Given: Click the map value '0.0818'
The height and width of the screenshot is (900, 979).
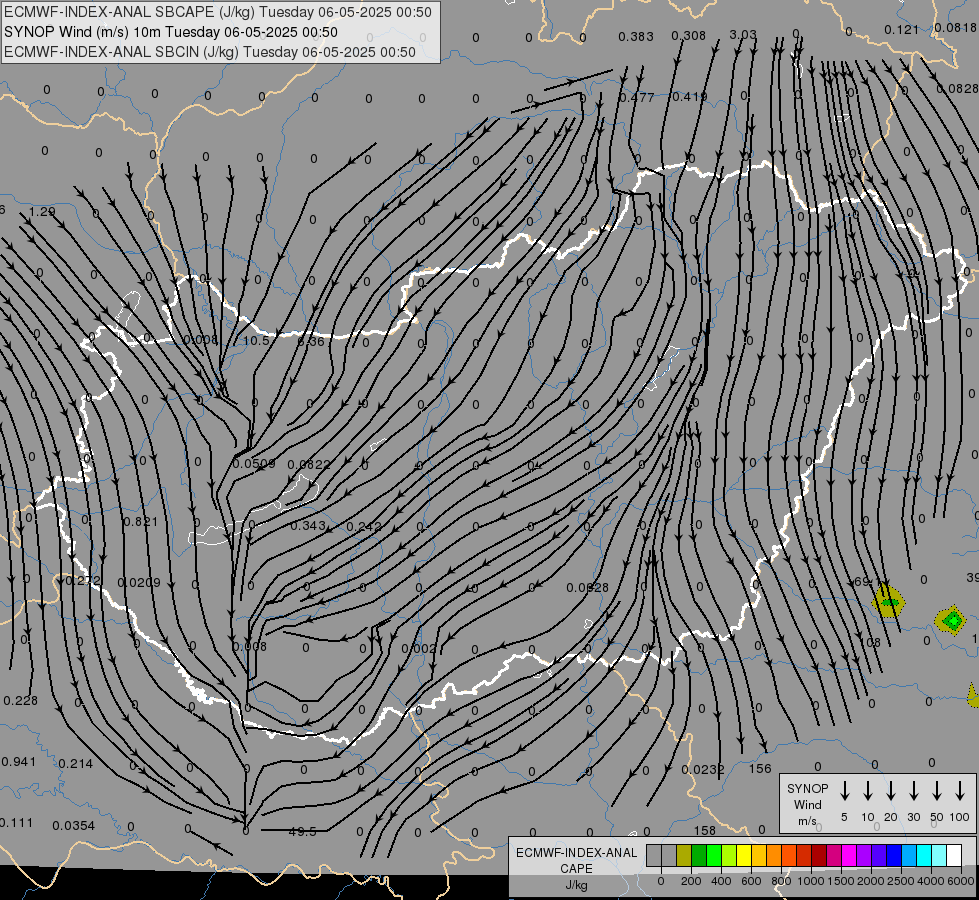Looking at the screenshot, I should coord(955,27).
